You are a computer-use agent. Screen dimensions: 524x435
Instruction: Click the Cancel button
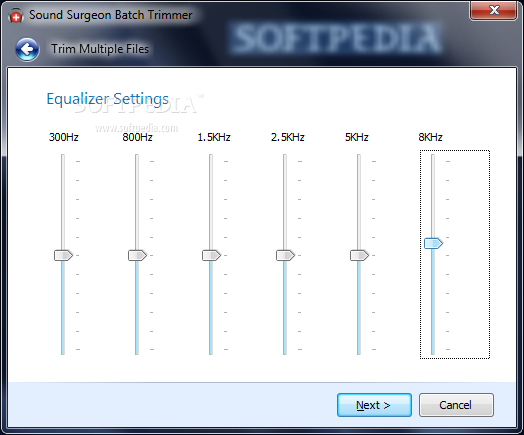point(456,405)
